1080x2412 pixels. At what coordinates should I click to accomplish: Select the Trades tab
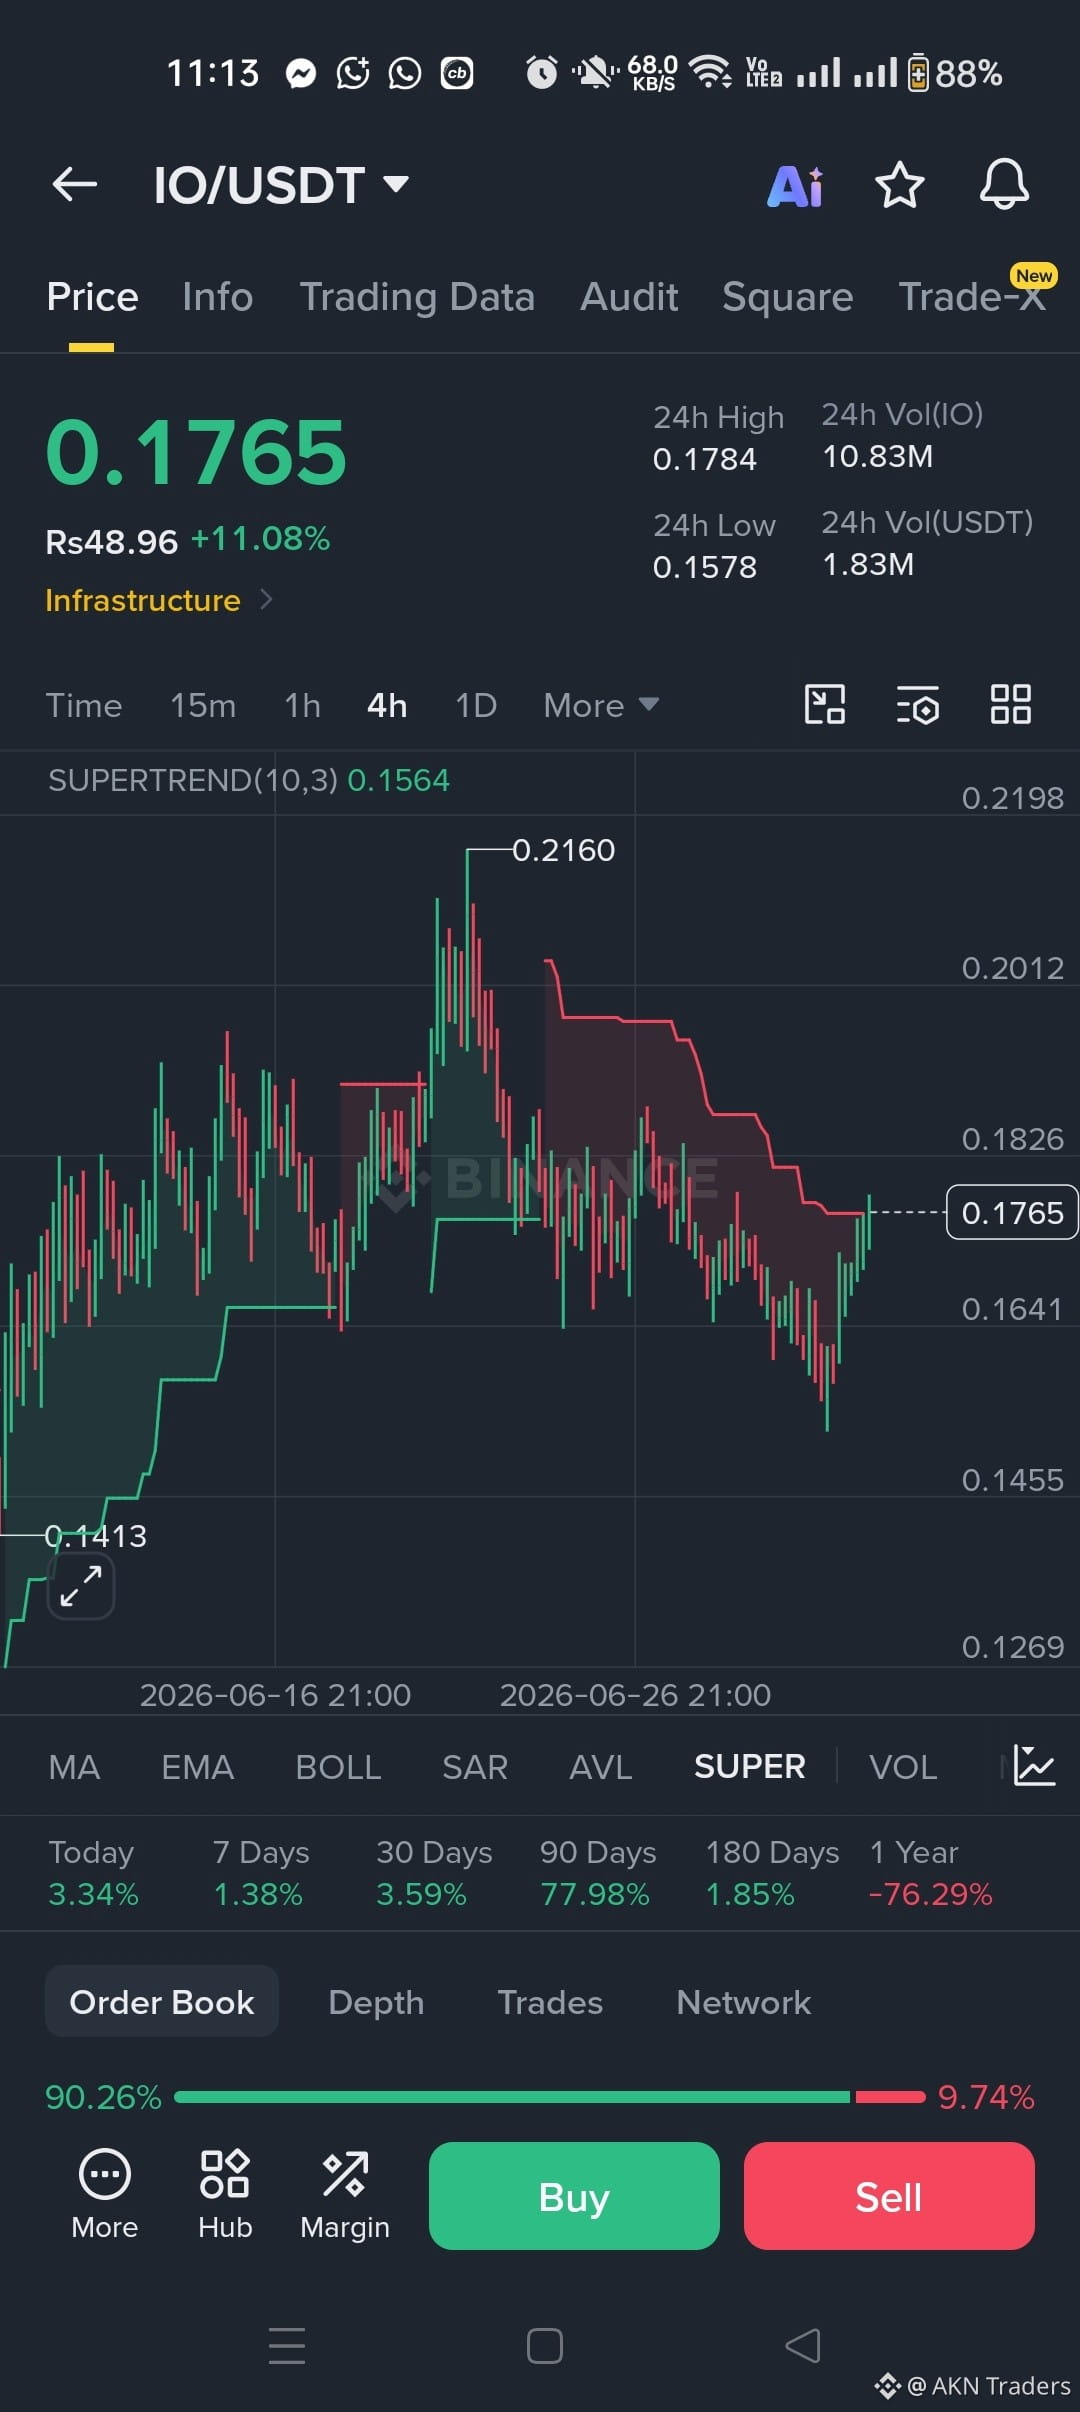coord(550,2002)
